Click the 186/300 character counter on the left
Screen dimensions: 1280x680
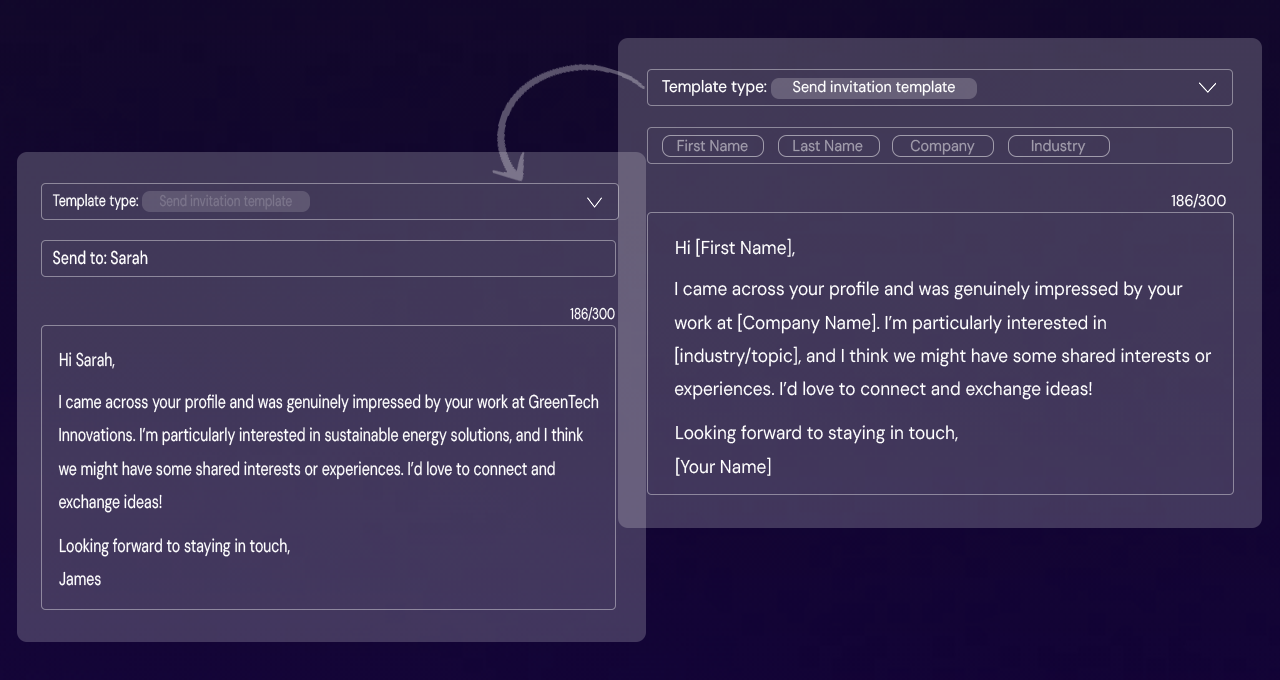[x=592, y=313]
